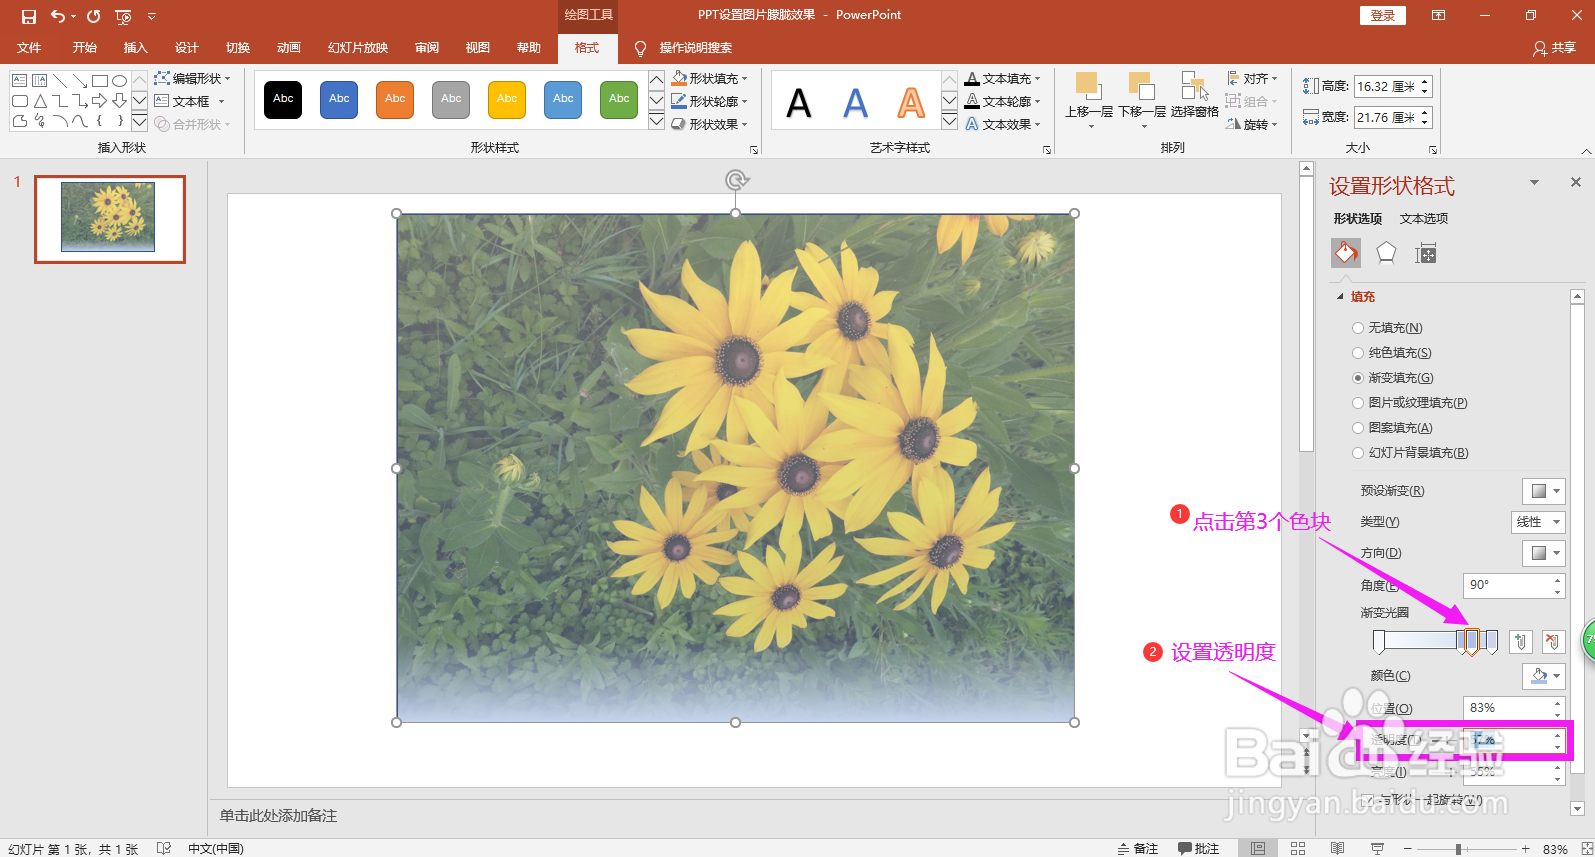Open Size & Properties icon in pane
Screen dimensions: 1595x857
pyautogui.click(x=1426, y=254)
